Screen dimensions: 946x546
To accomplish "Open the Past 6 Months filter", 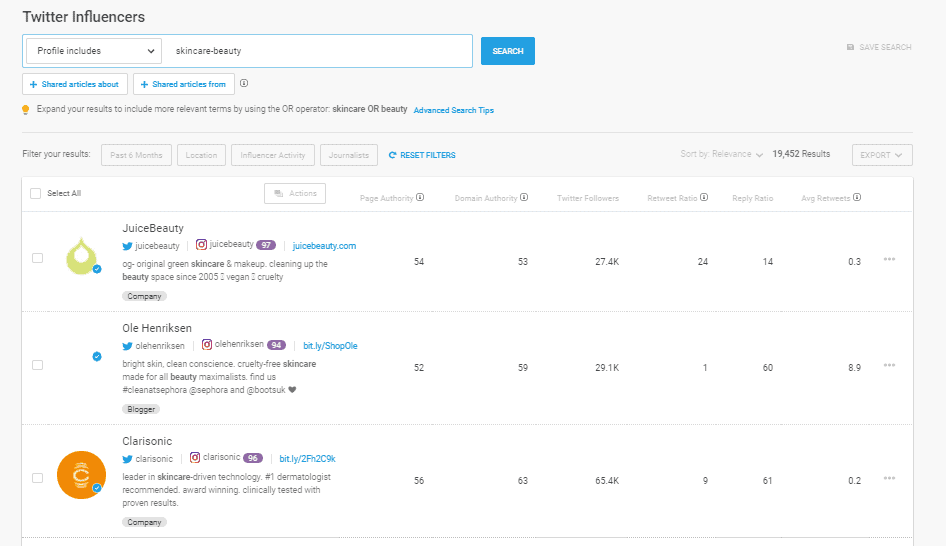I will pyautogui.click(x=136, y=155).
